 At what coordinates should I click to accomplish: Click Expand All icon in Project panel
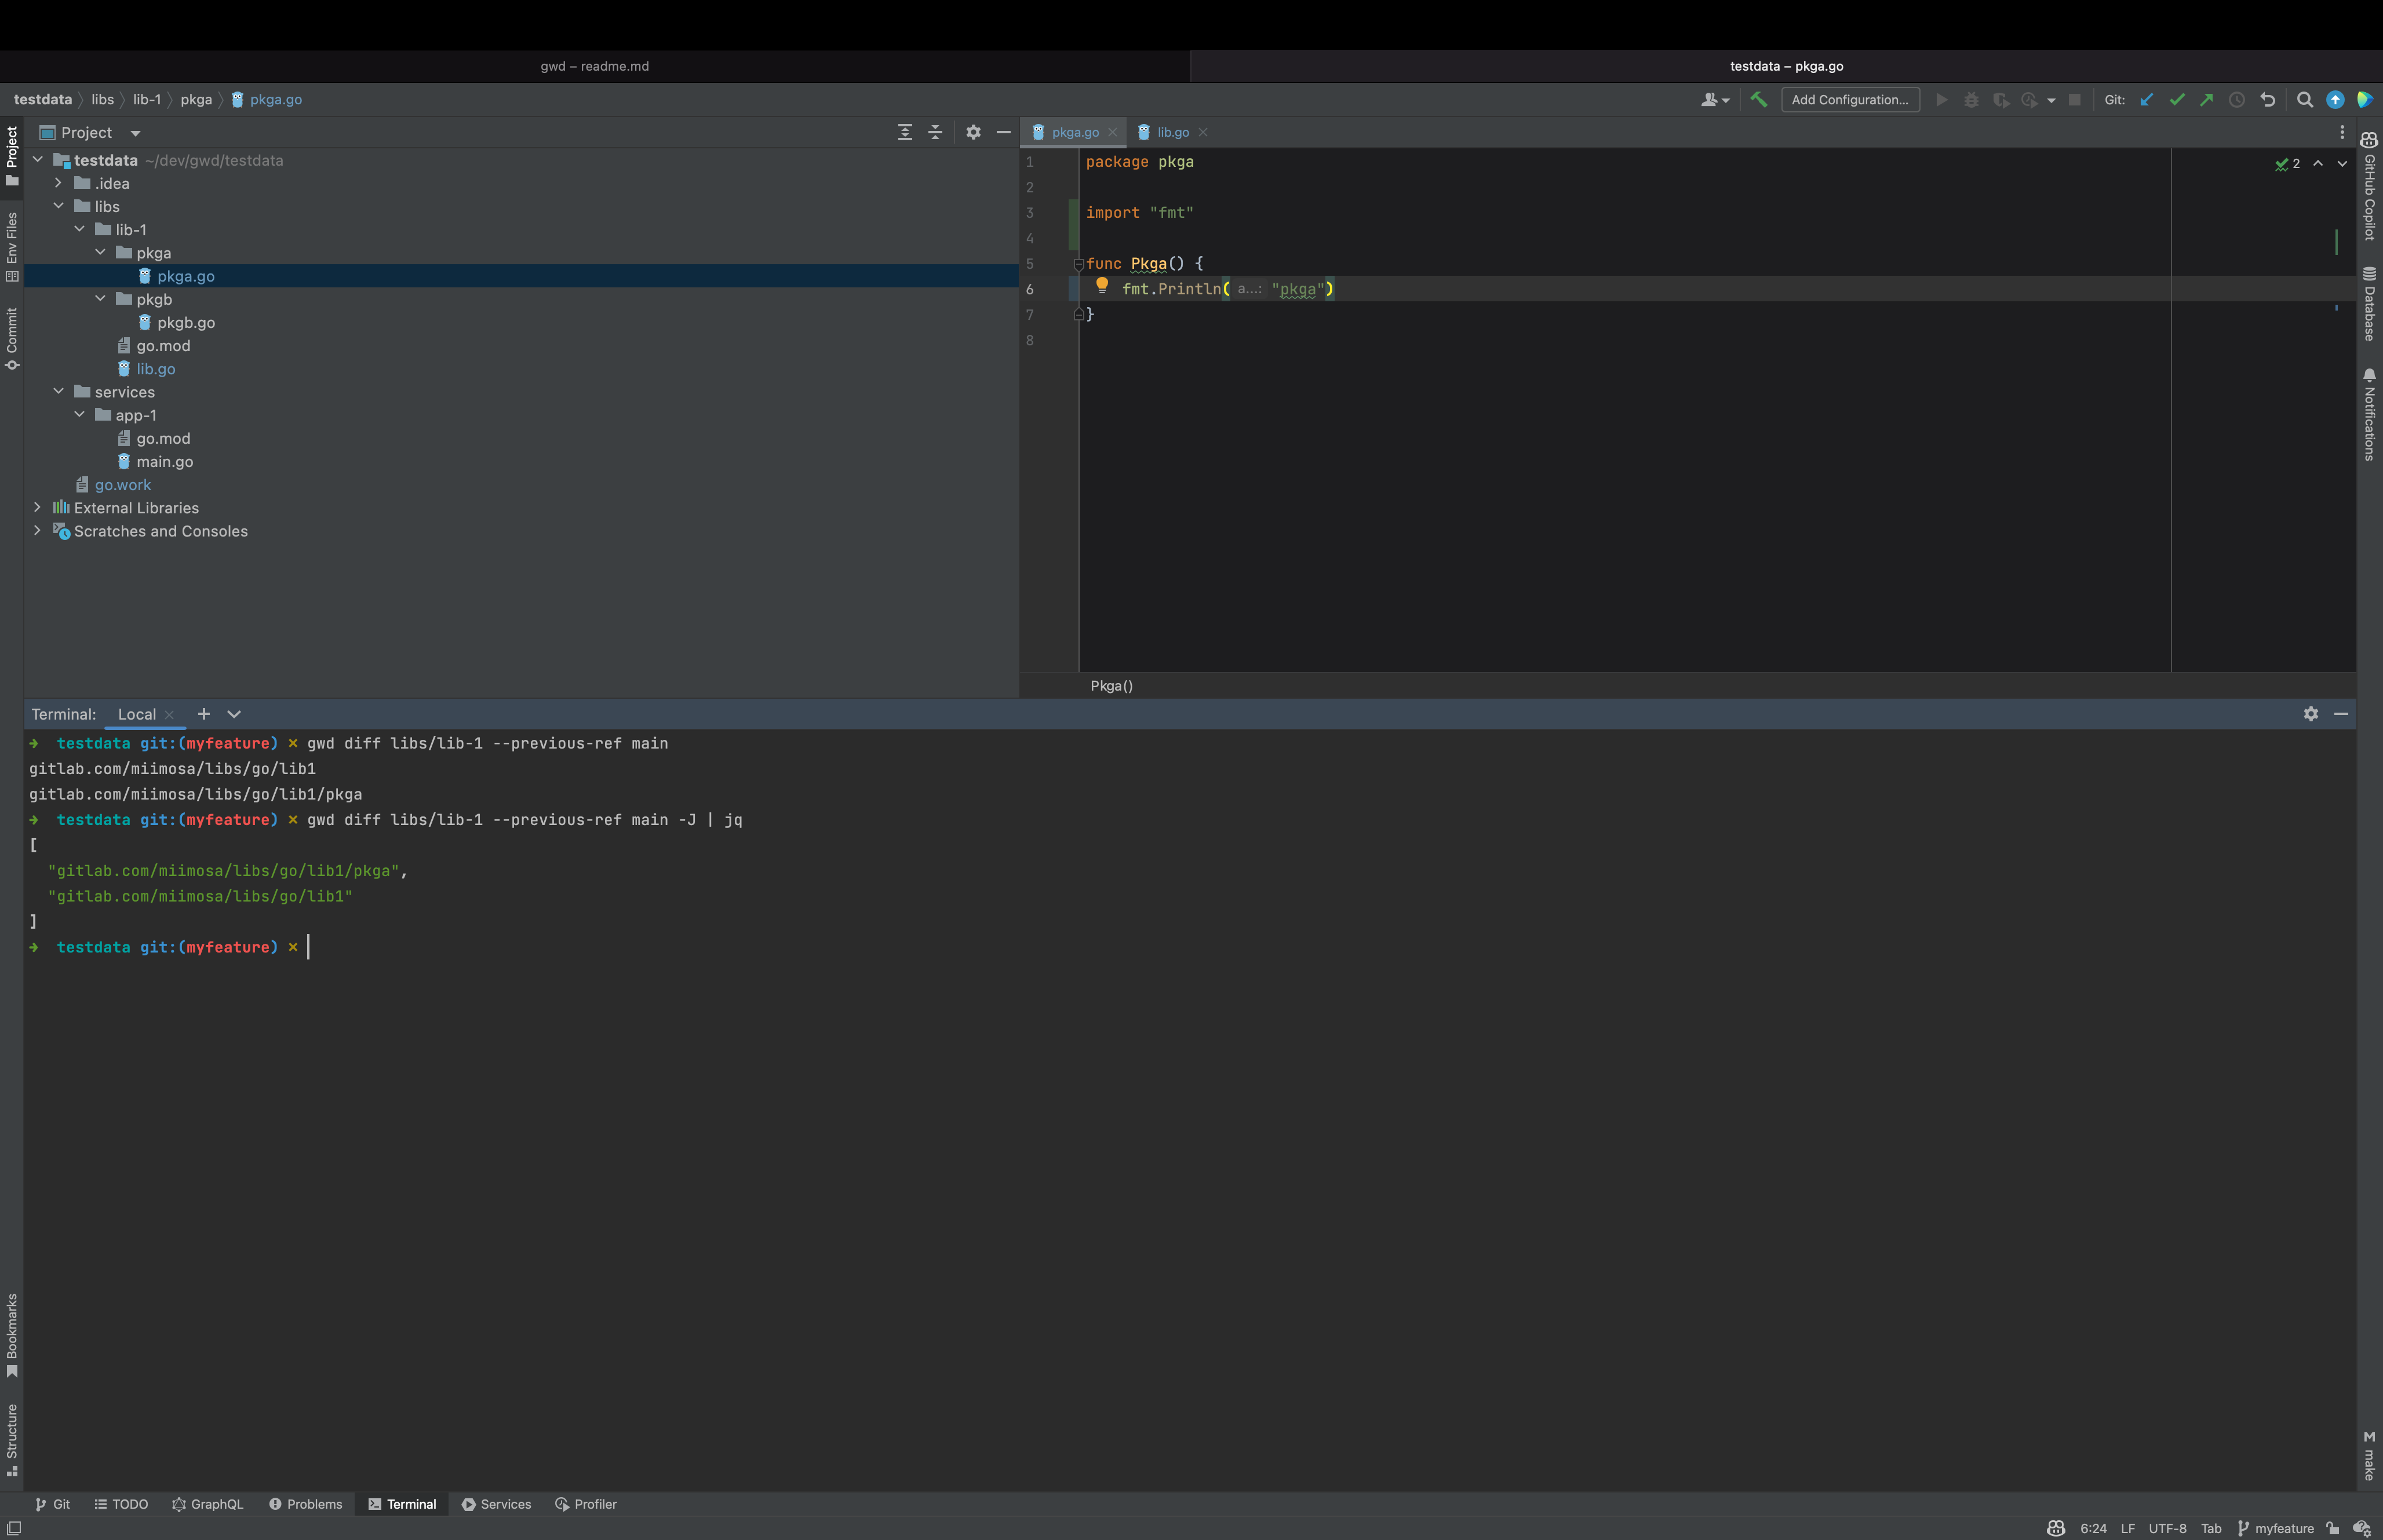(x=905, y=132)
